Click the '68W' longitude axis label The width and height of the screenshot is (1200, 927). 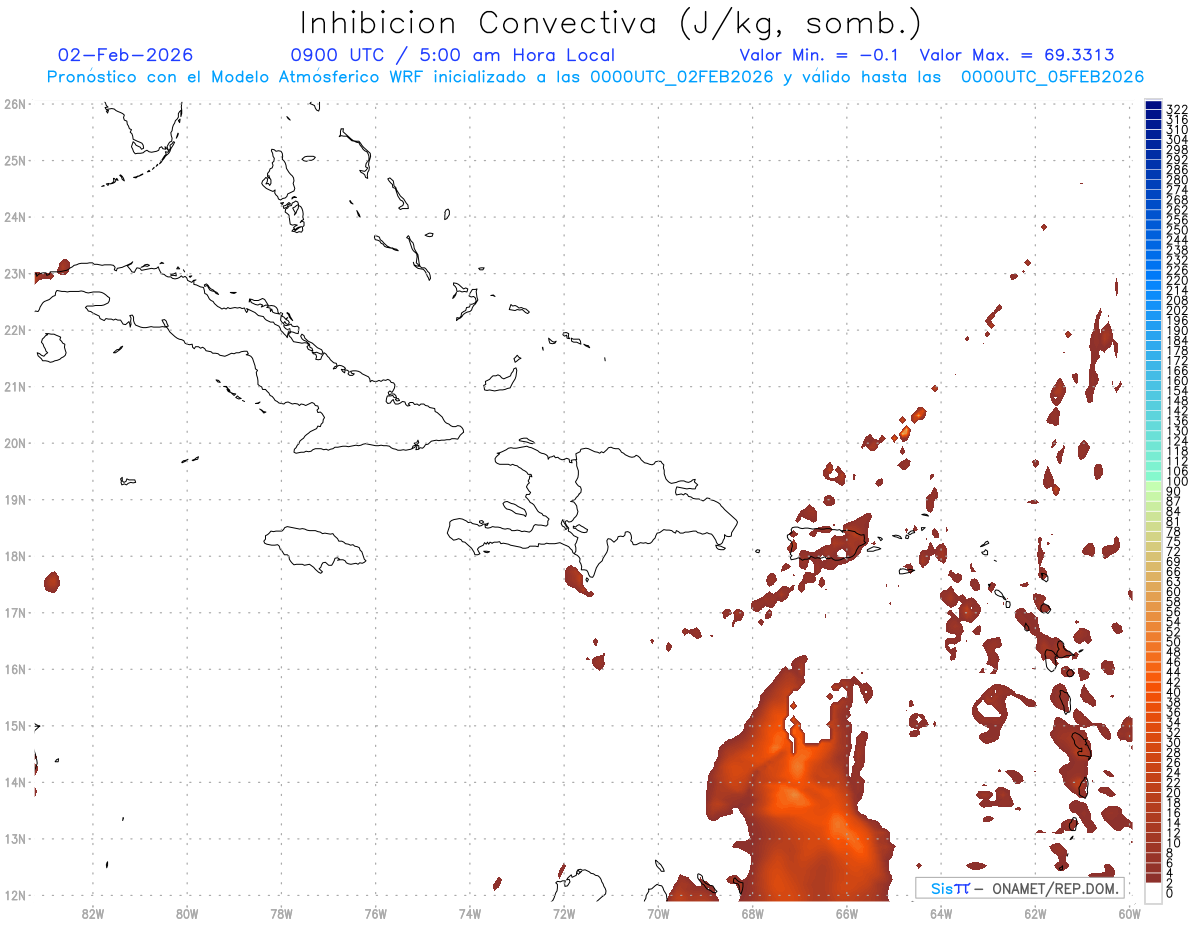(x=753, y=913)
